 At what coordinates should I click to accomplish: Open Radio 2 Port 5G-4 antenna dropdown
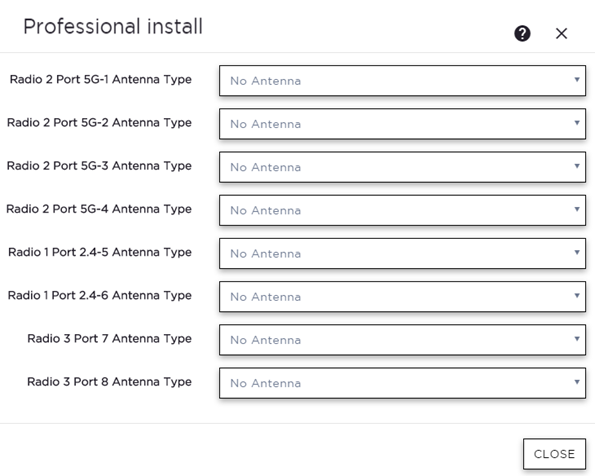[402, 210]
